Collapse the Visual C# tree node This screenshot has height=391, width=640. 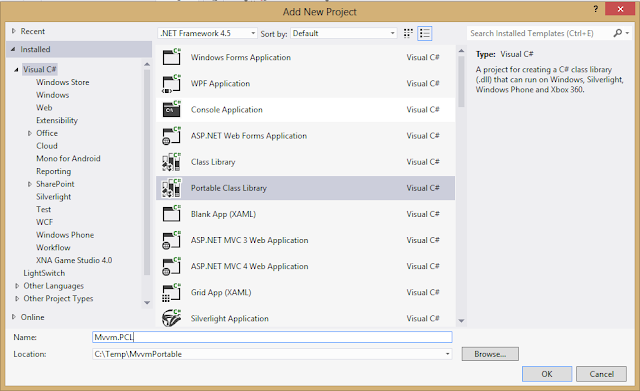point(16,70)
